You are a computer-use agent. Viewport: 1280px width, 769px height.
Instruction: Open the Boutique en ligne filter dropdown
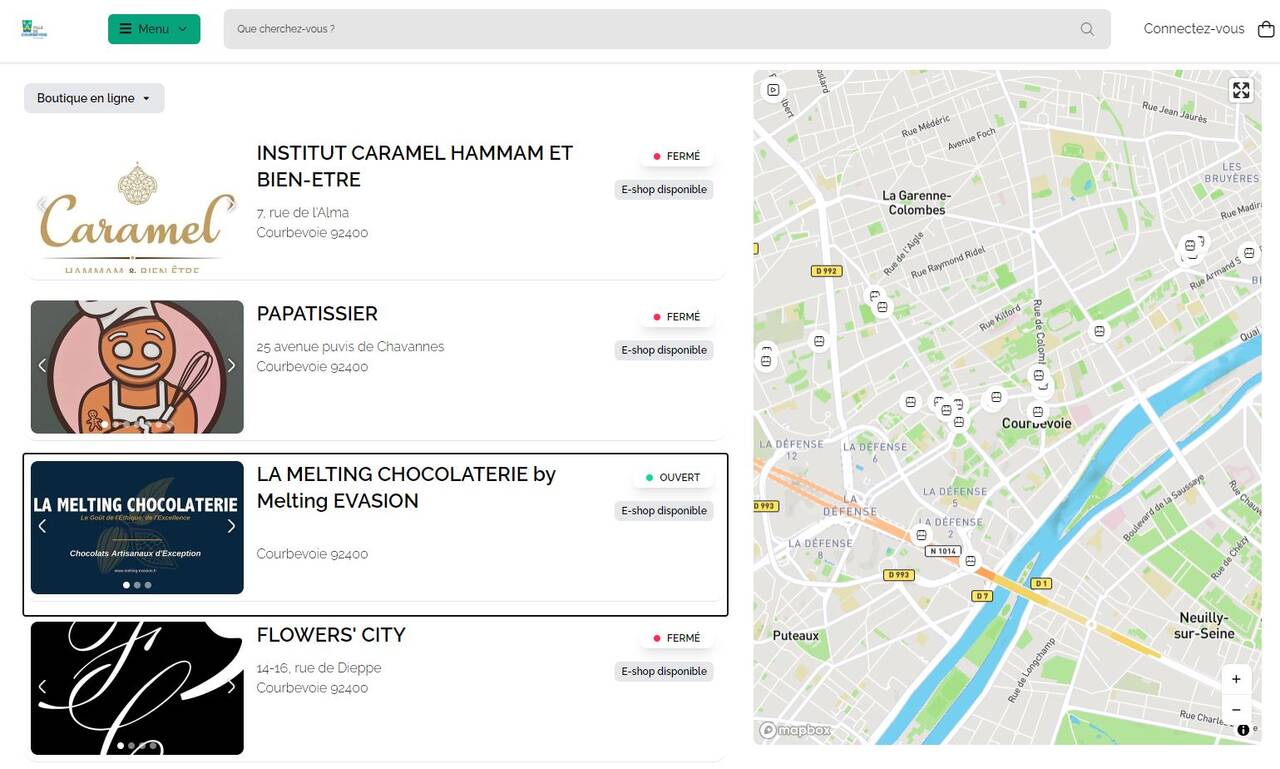coord(93,97)
